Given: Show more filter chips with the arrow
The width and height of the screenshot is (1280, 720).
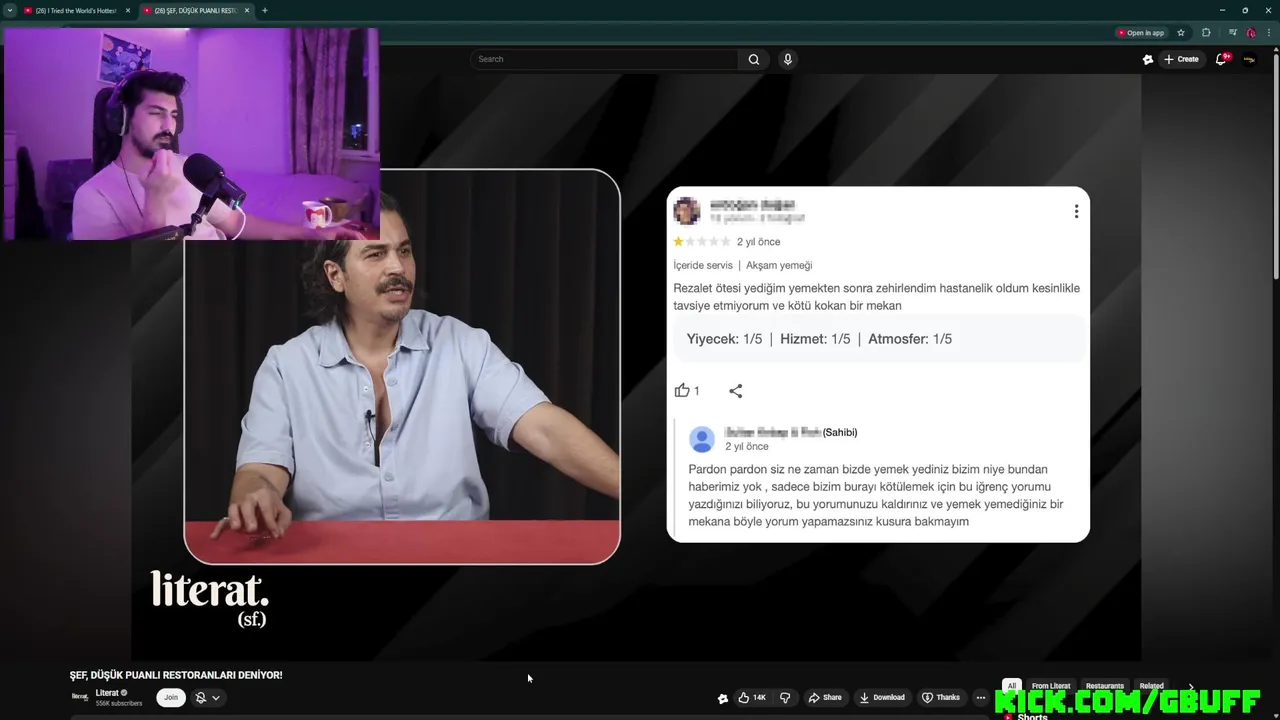Looking at the screenshot, I should click(x=1191, y=686).
